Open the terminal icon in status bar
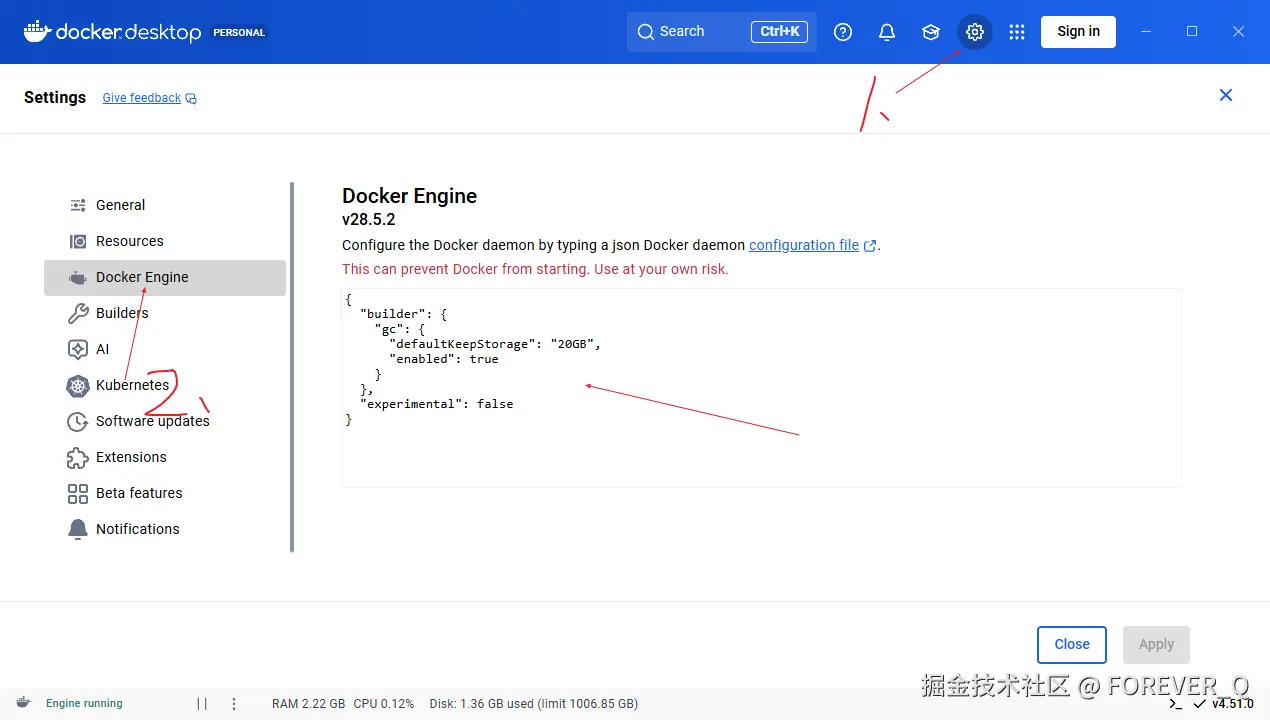This screenshot has width=1270, height=720. [1176, 704]
